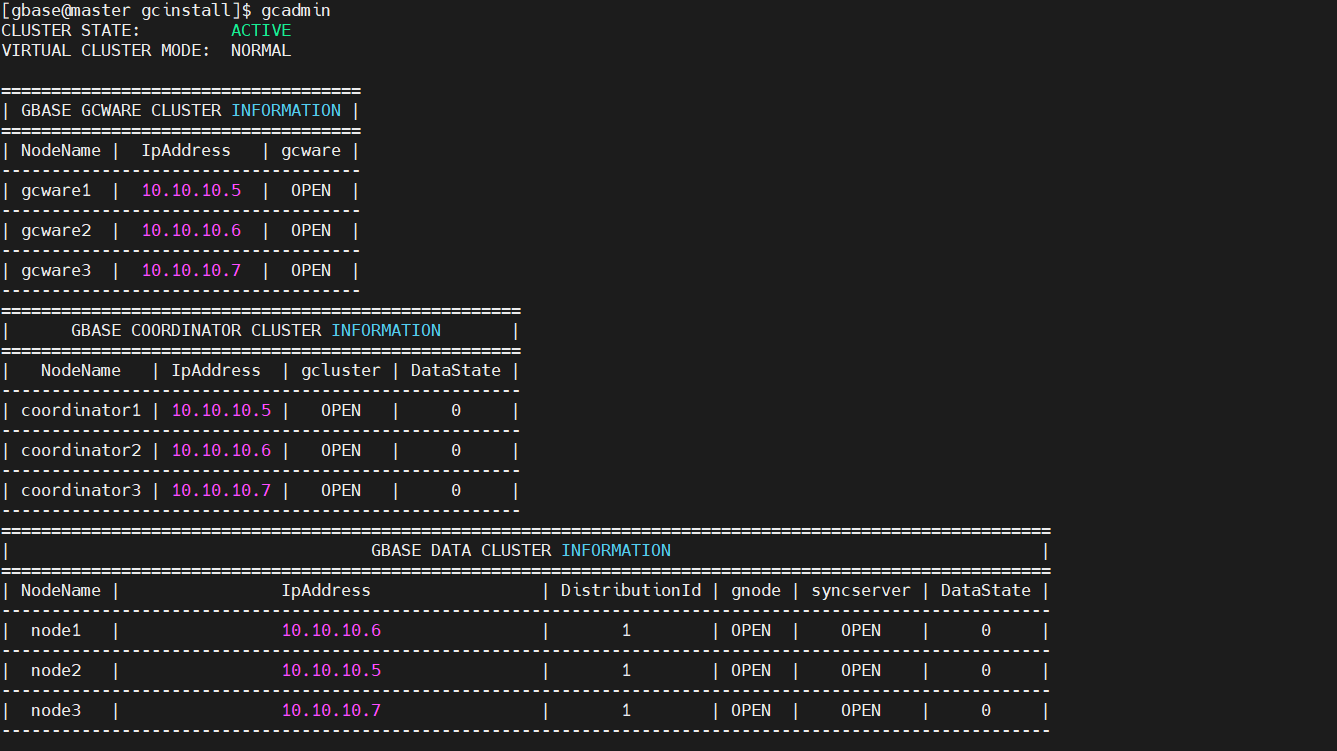Image resolution: width=1337 pixels, height=751 pixels.
Task: Click the gcadmin command text
Action: [296, 10]
